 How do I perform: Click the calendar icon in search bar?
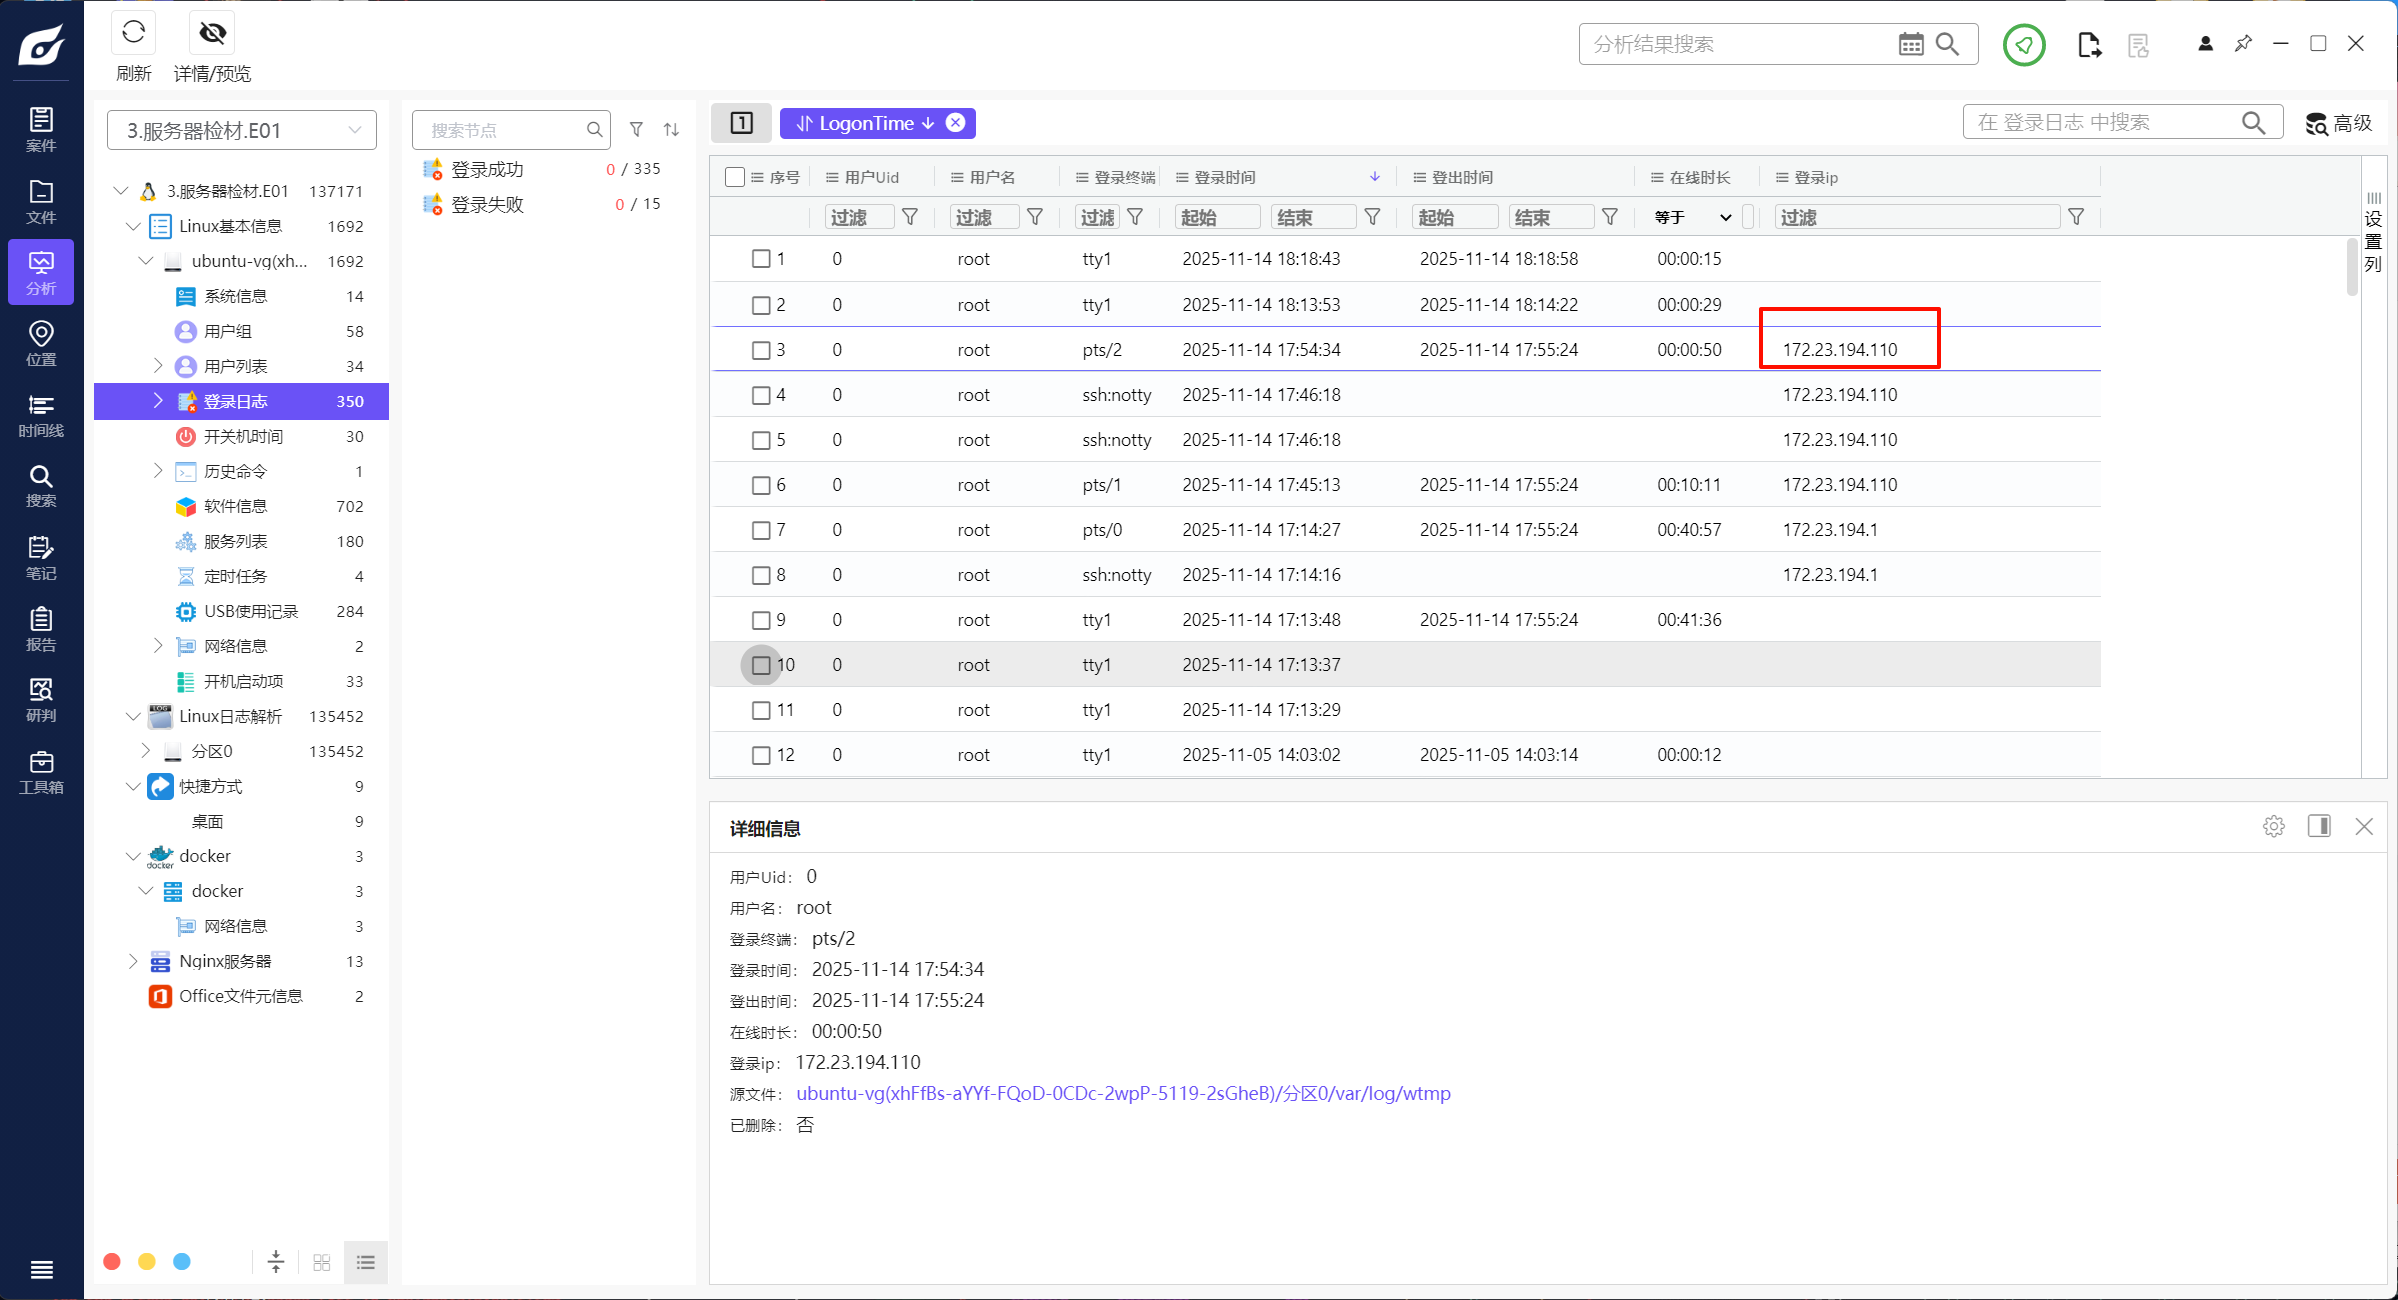click(1910, 44)
